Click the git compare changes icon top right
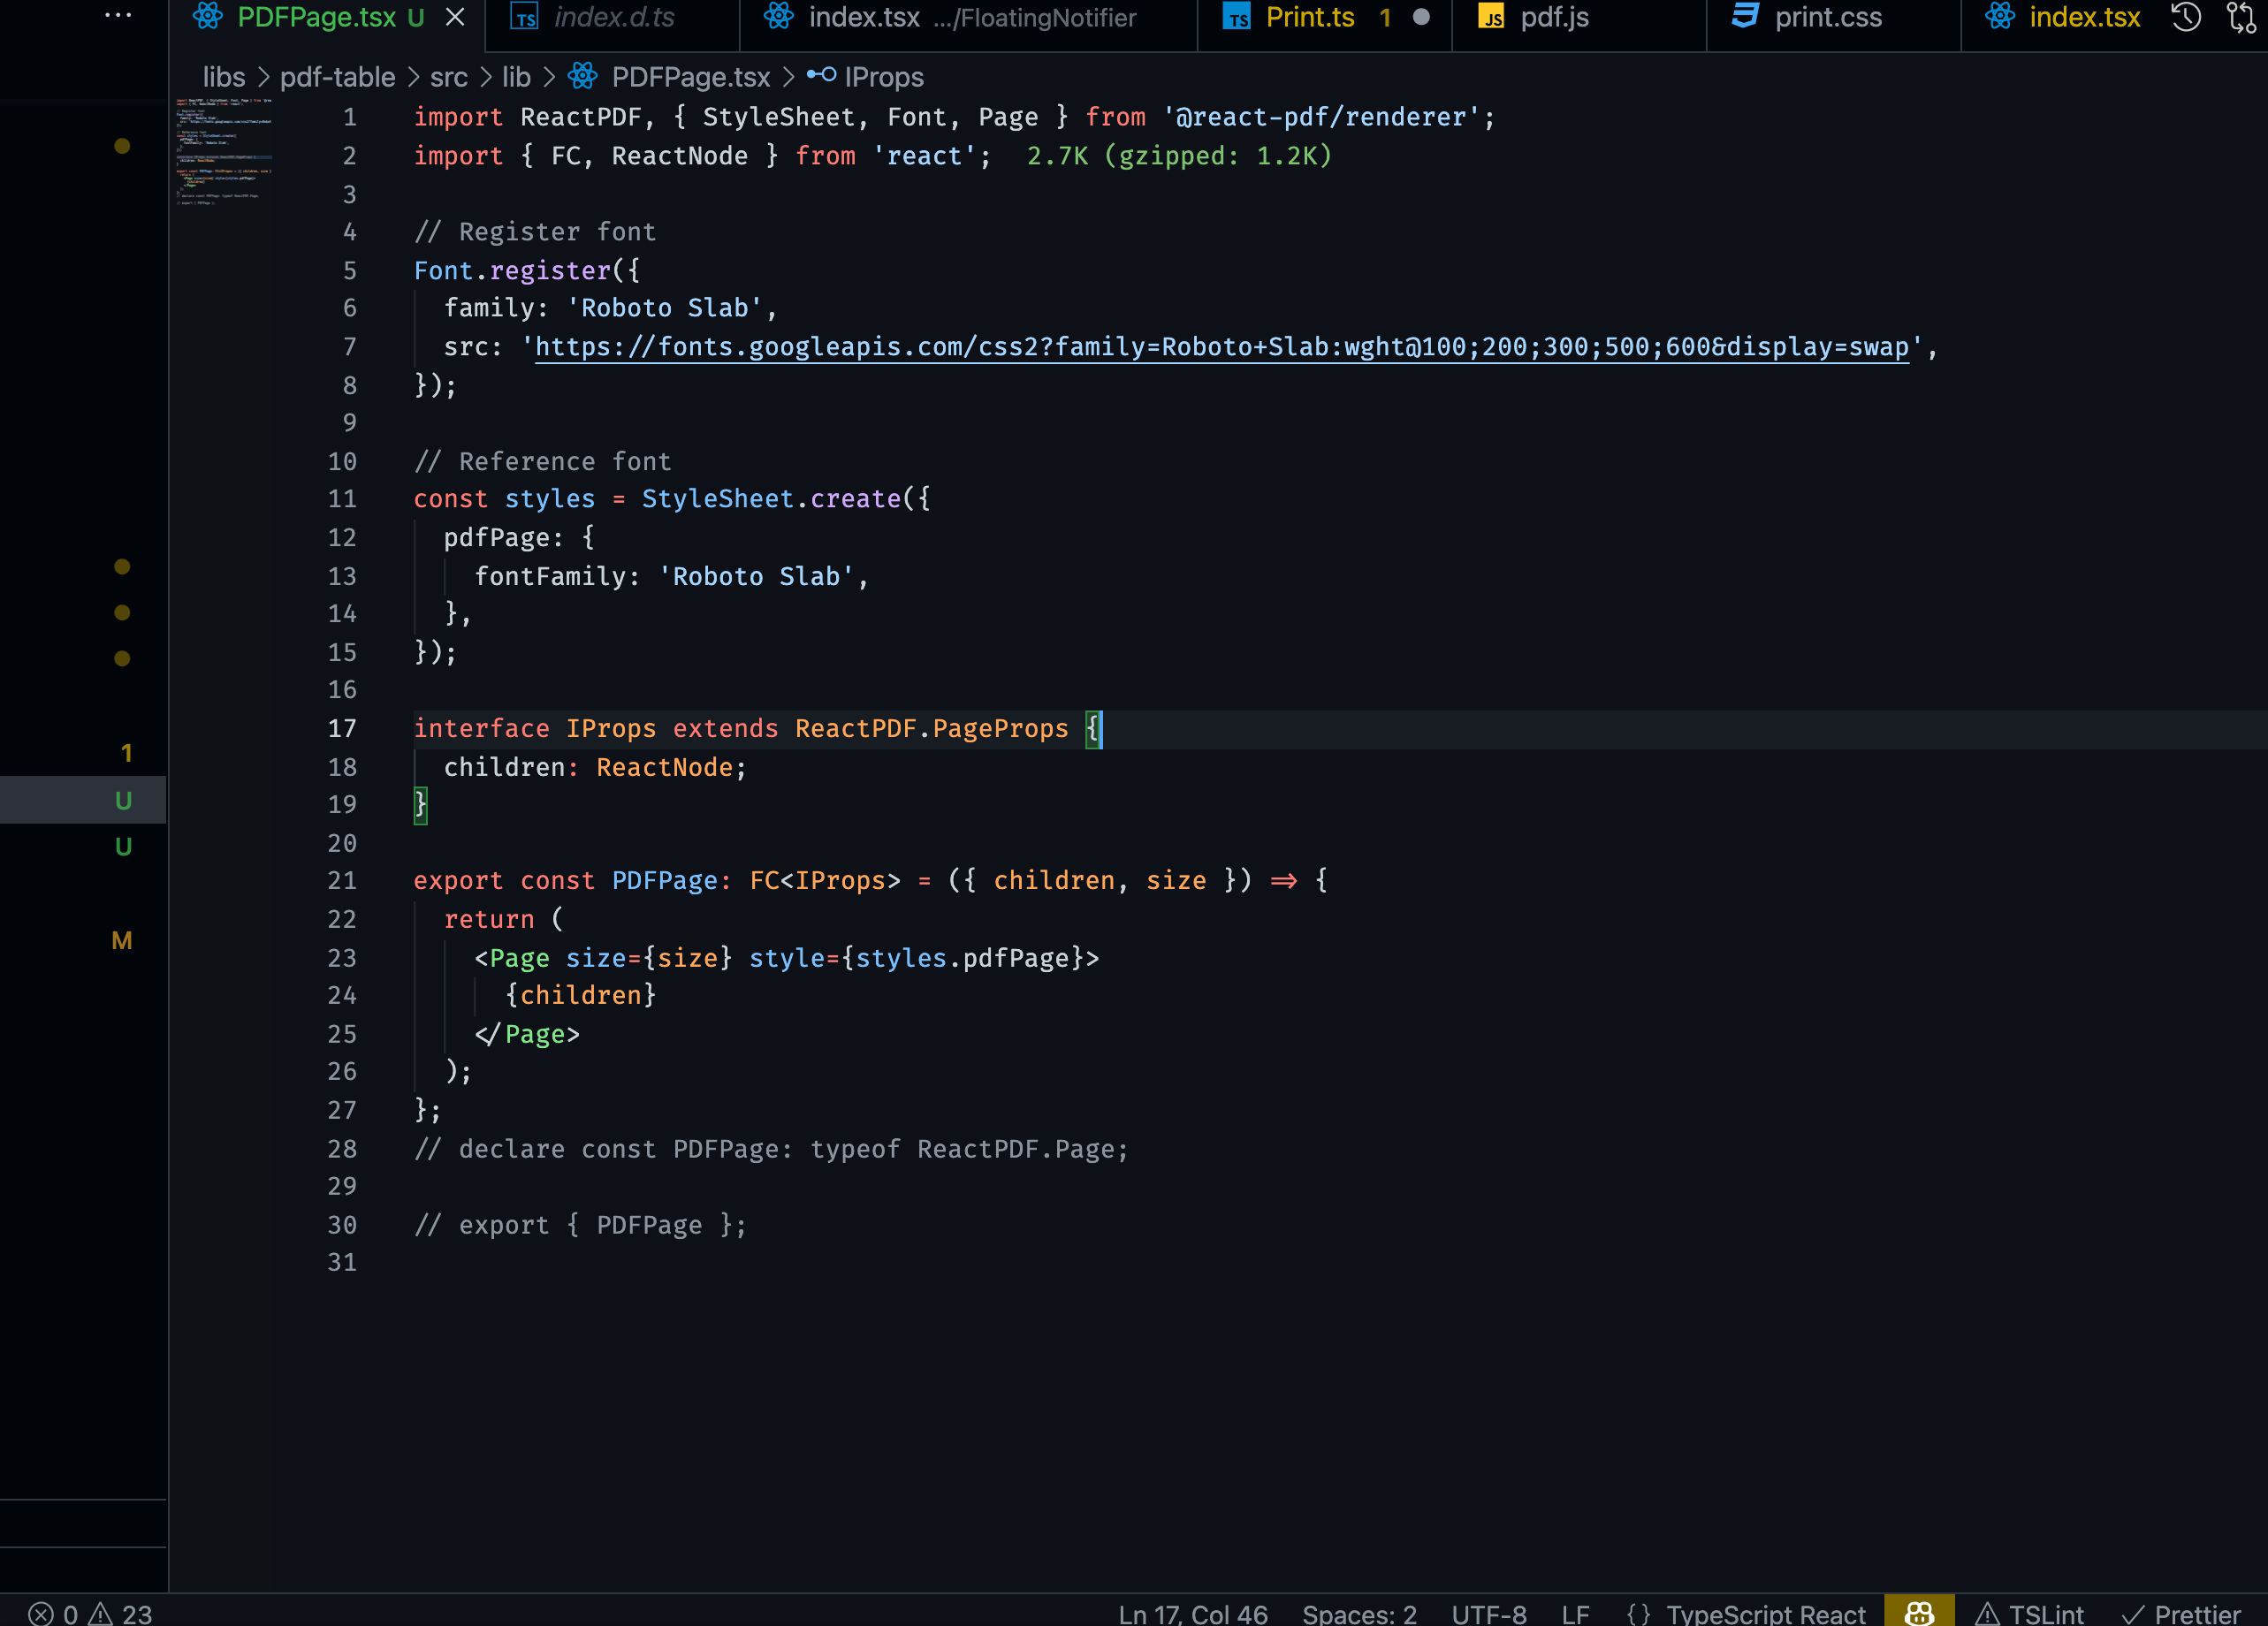The height and width of the screenshot is (1626, 2268). click(2240, 17)
